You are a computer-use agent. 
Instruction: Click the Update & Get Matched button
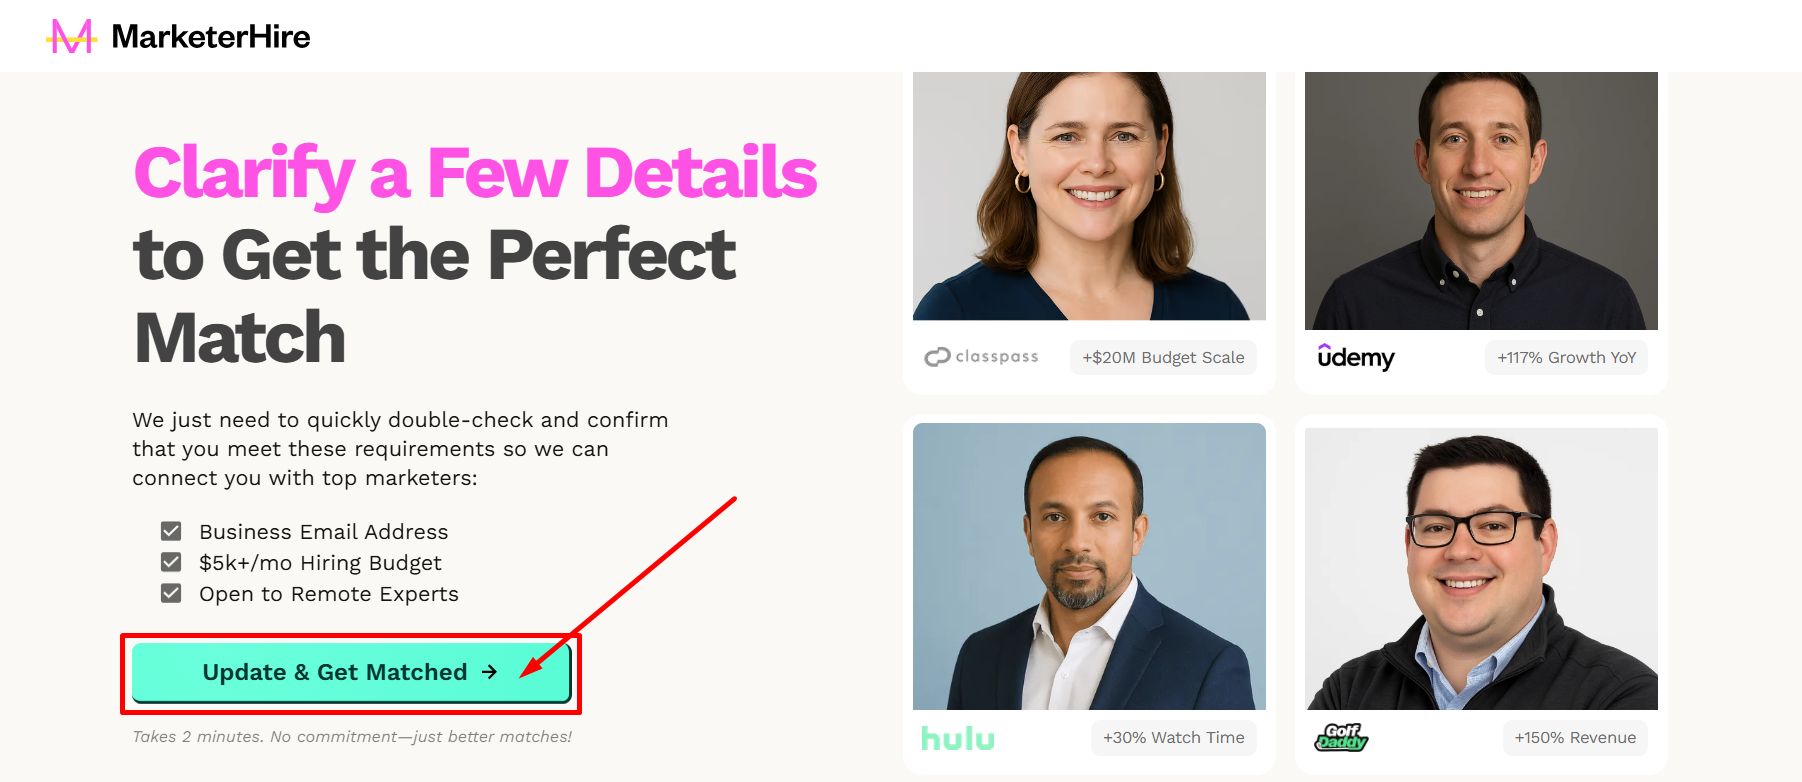(351, 672)
